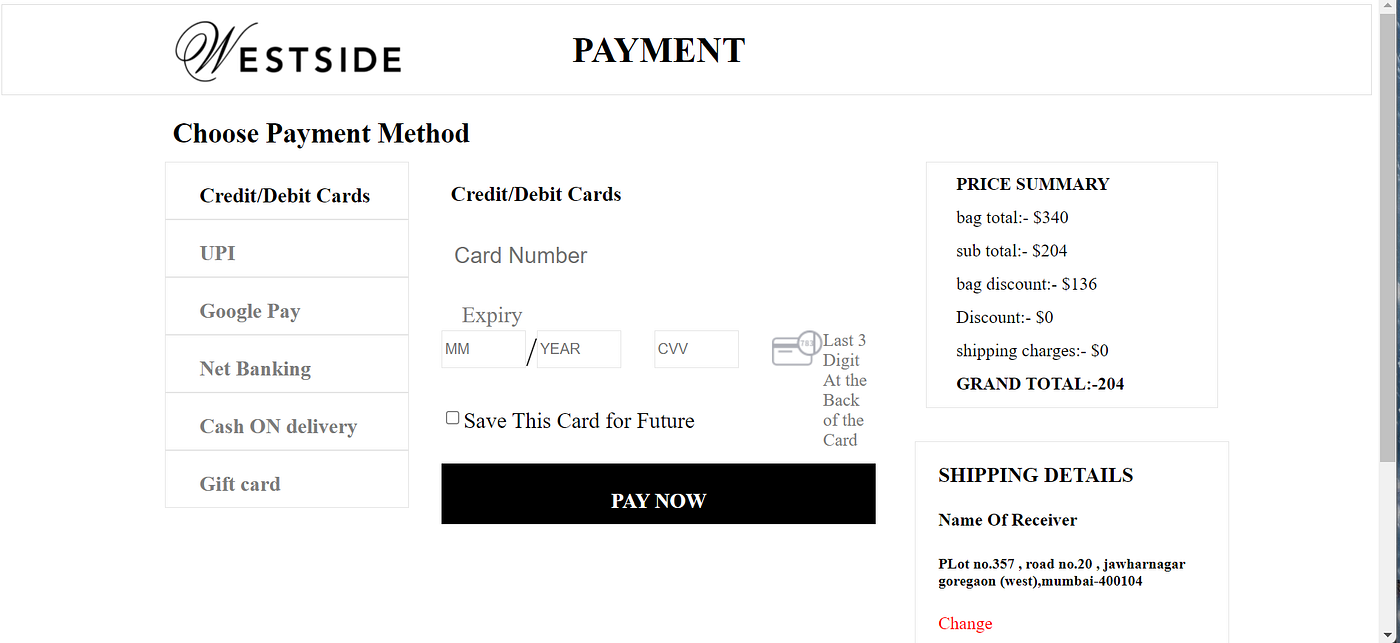Click the CVV input box
The image size is (1400, 643).
point(697,349)
